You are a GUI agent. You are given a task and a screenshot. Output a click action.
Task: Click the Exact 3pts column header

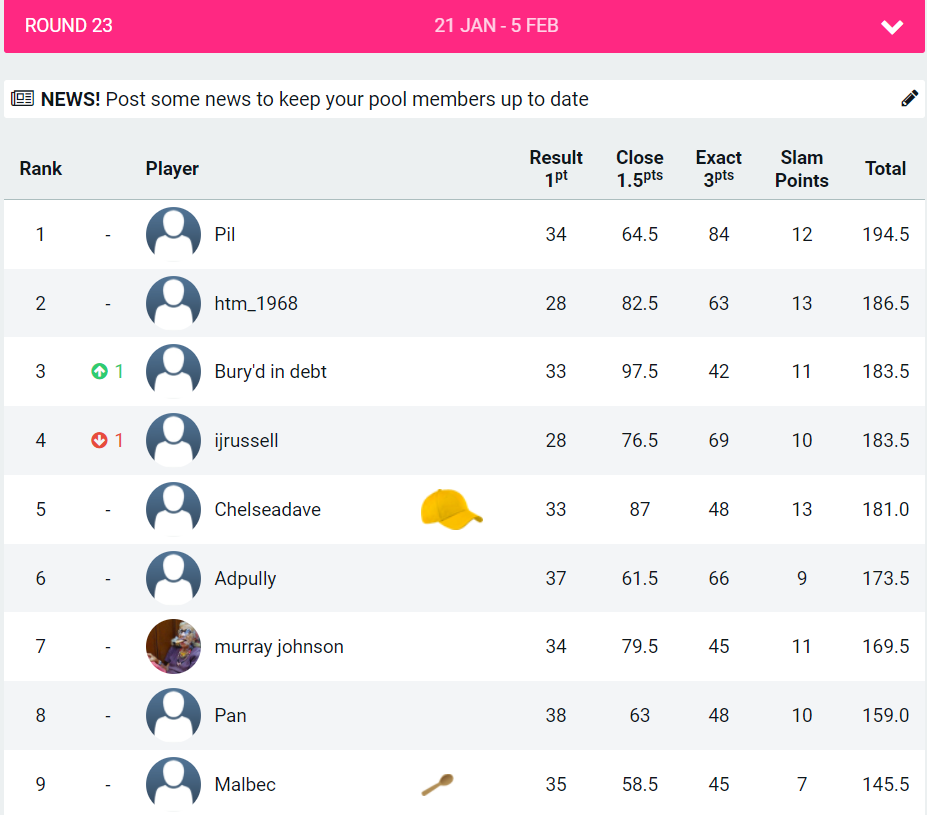718,169
